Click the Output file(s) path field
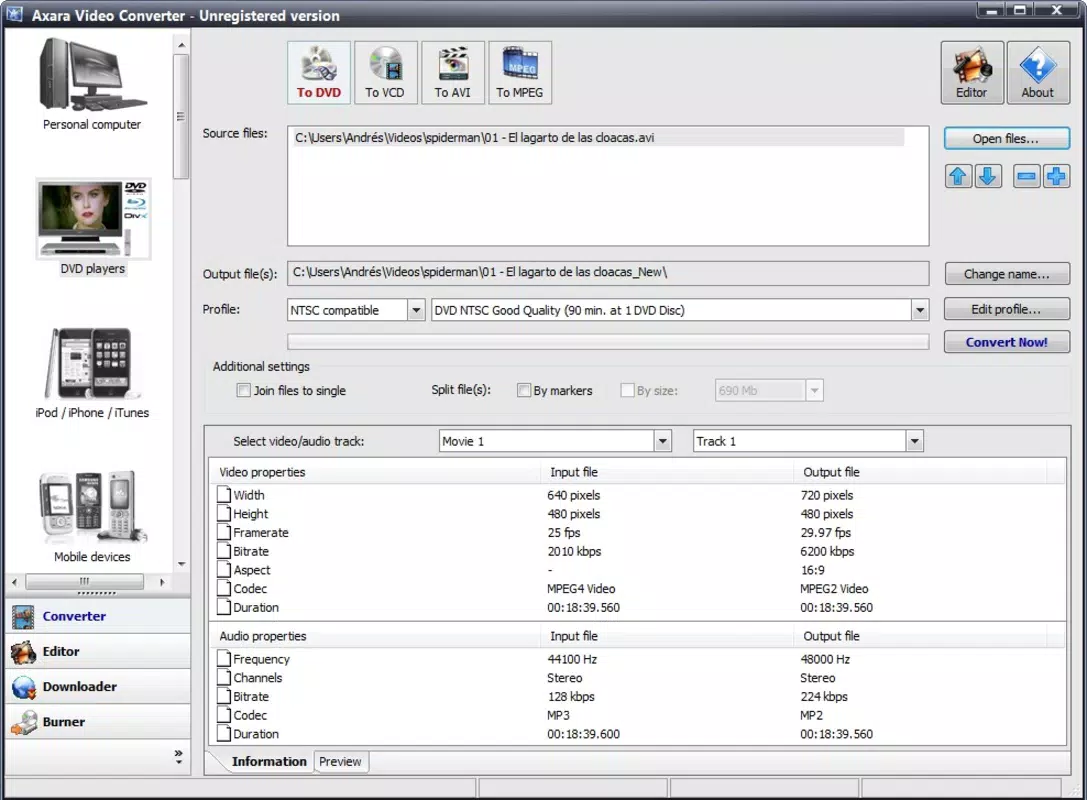This screenshot has height=800, width=1087. [608, 273]
